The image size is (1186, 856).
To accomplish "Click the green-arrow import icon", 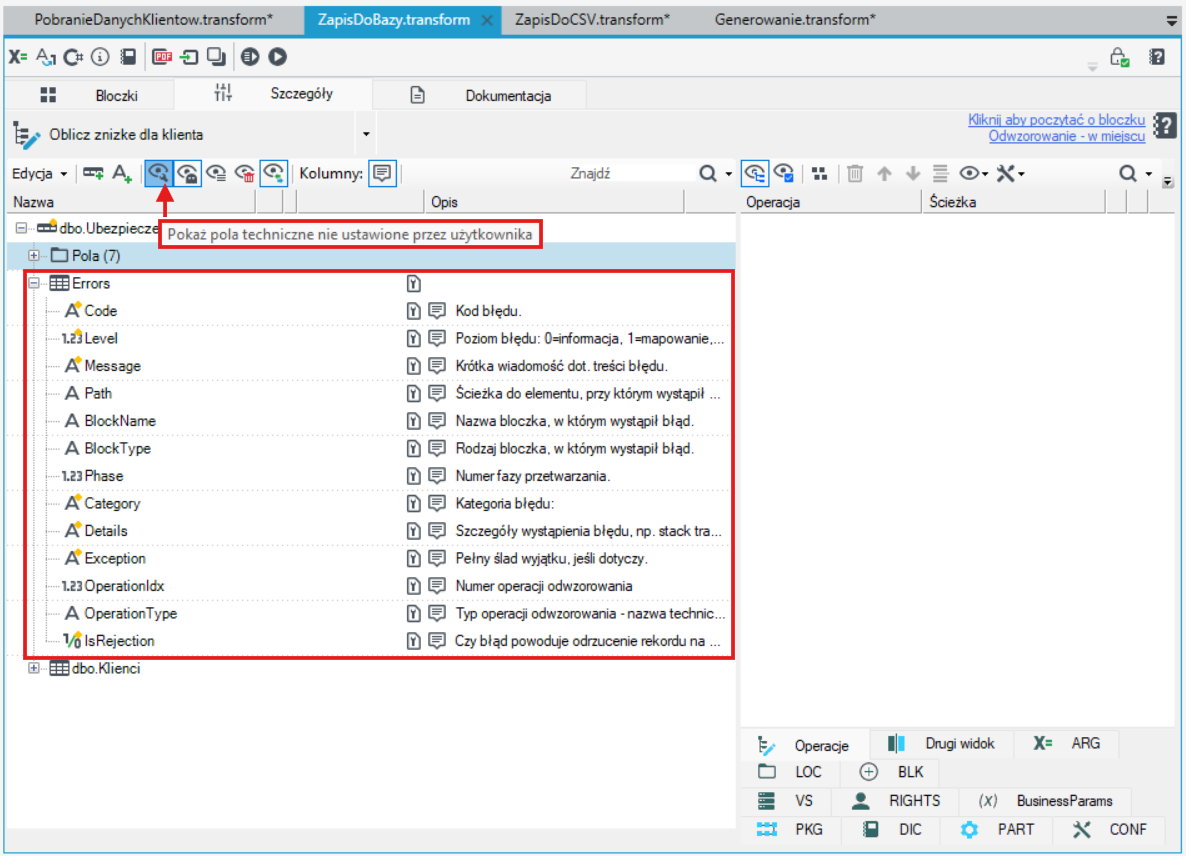I will [x=188, y=57].
